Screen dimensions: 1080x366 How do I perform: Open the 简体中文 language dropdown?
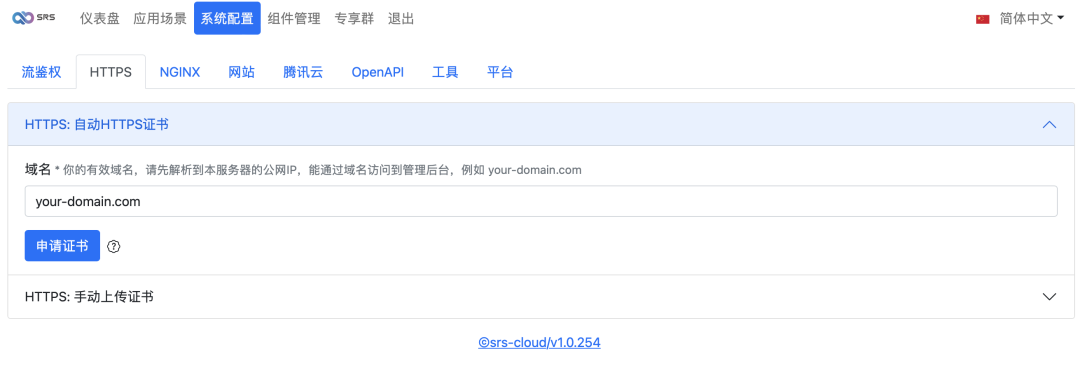1032,19
